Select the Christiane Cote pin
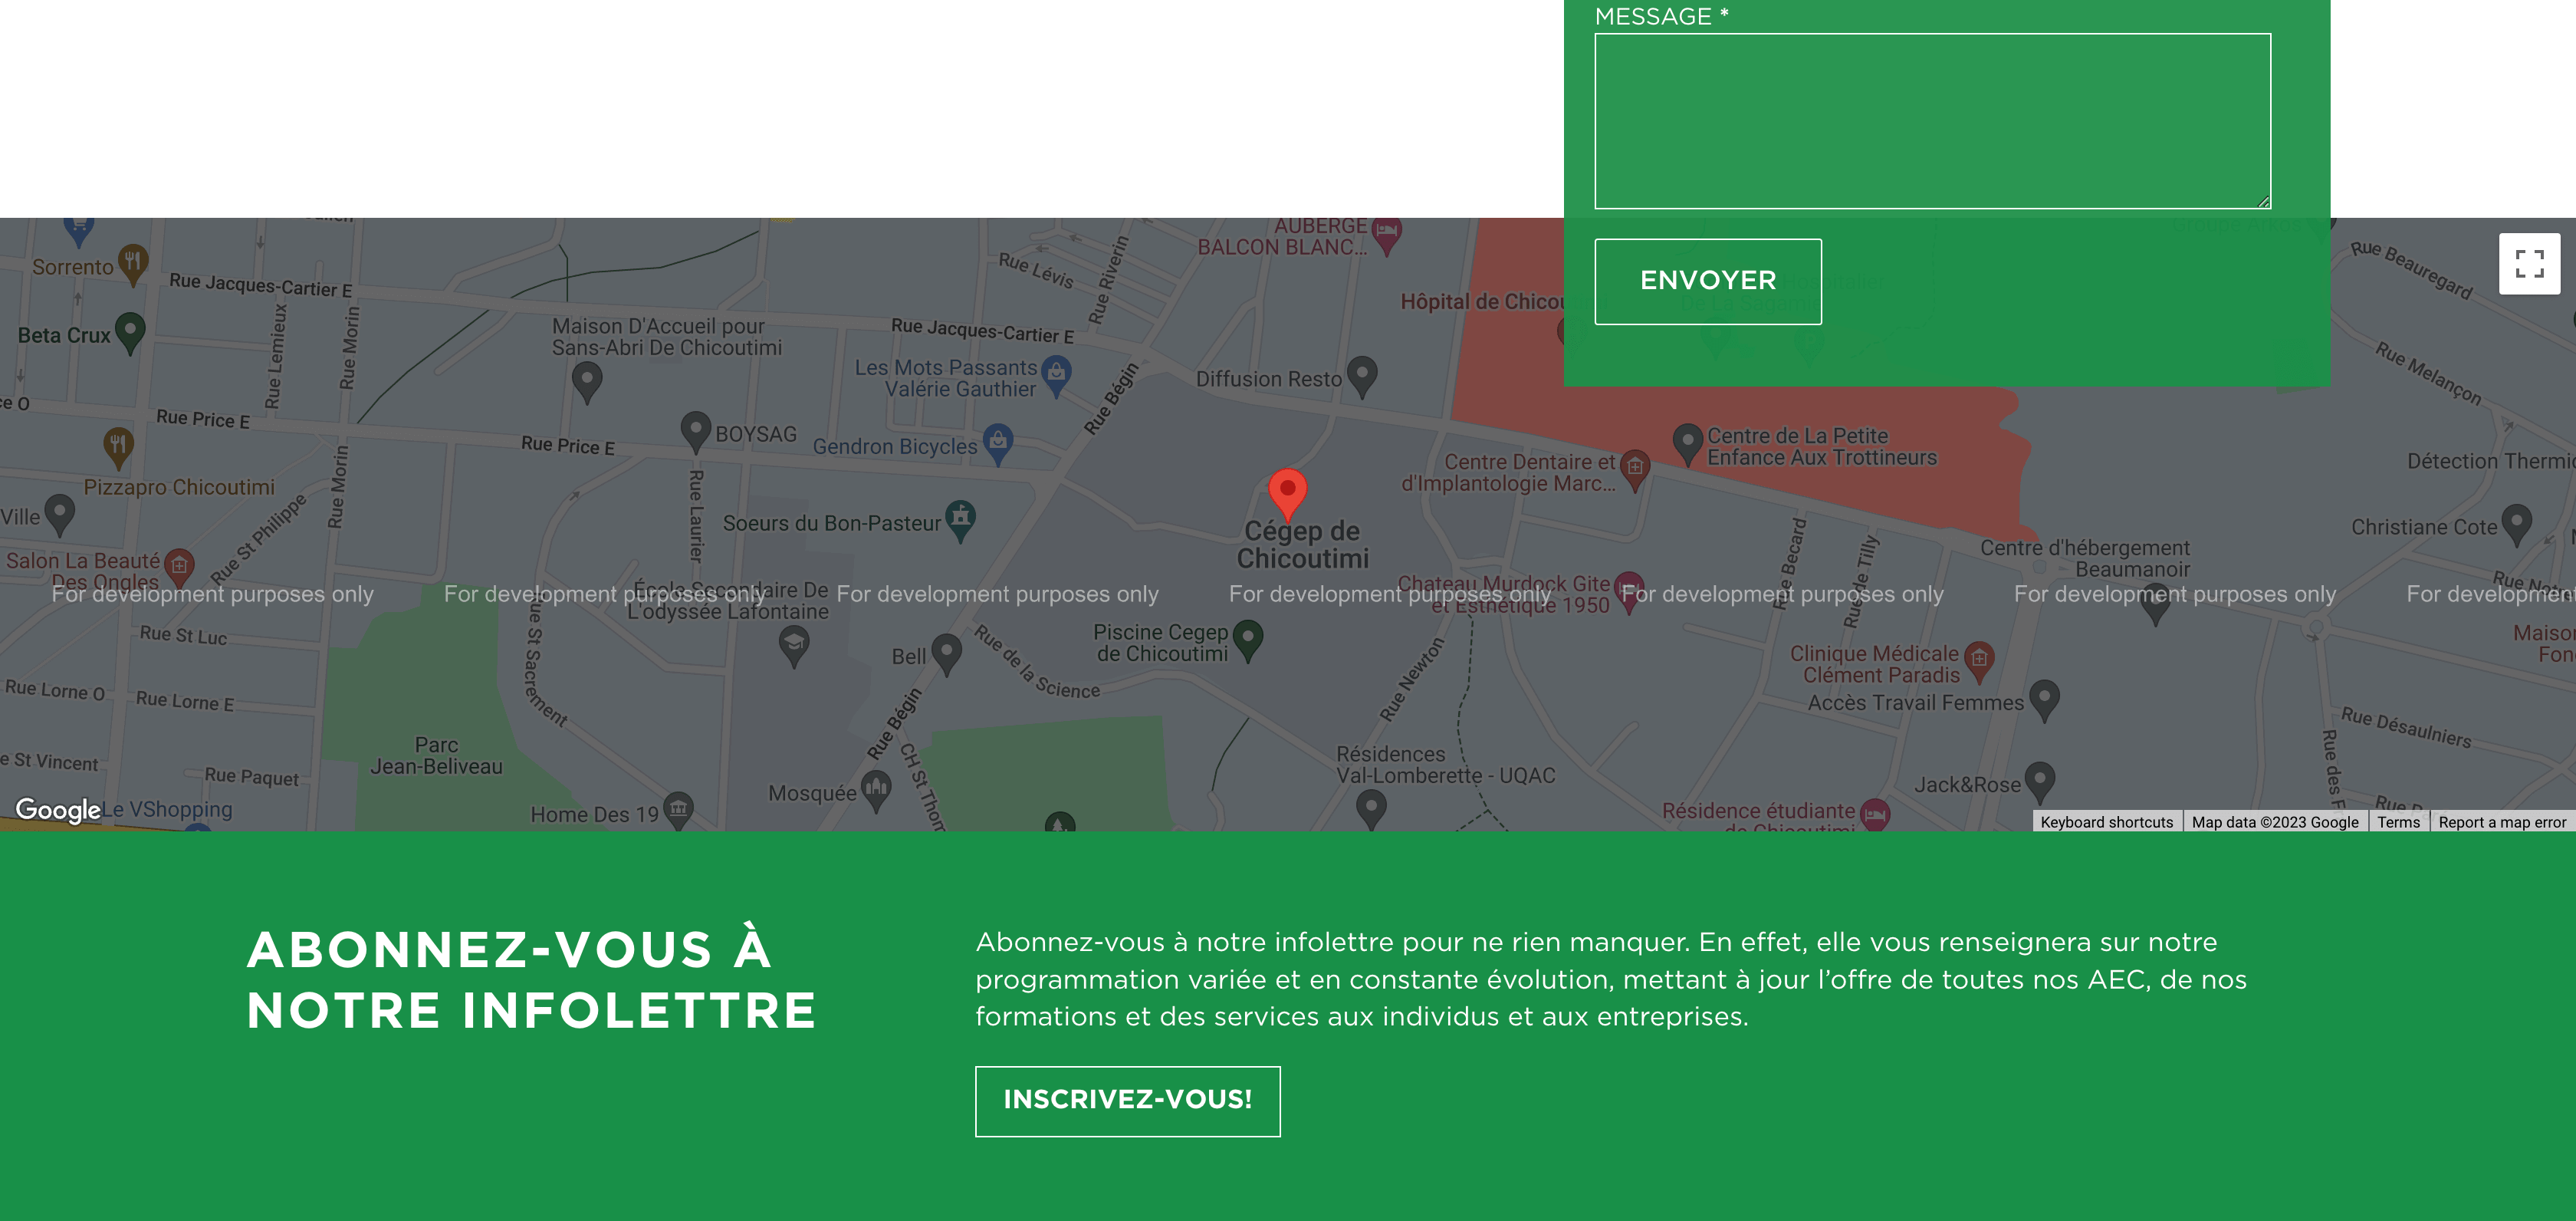 point(2516,526)
